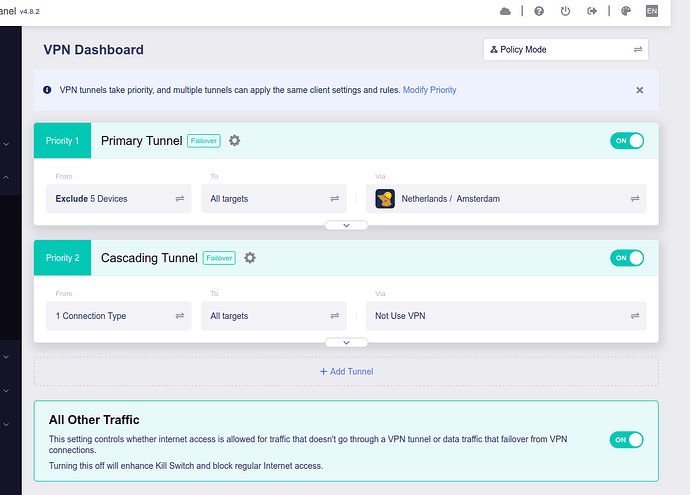
Task: Turn off All Other Traffic switch
Action: coord(627,439)
